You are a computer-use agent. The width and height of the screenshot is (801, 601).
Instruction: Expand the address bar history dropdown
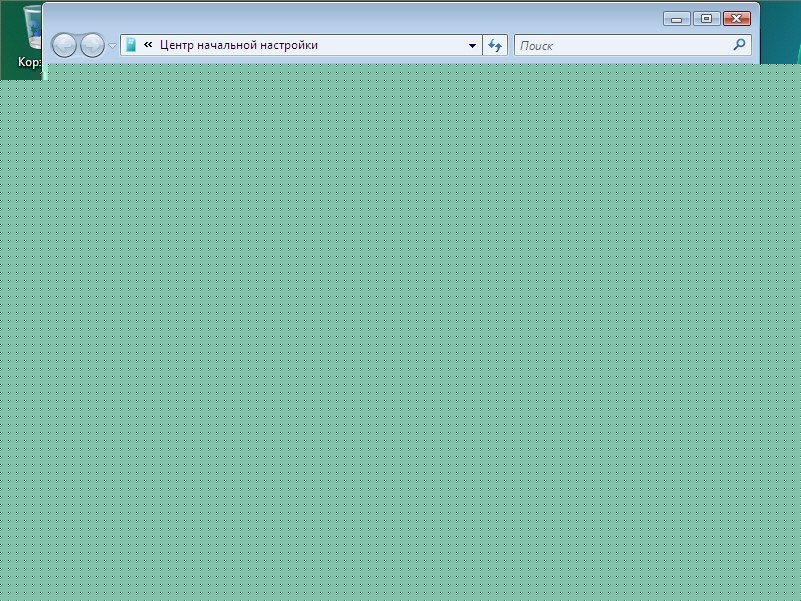coord(472,45)
